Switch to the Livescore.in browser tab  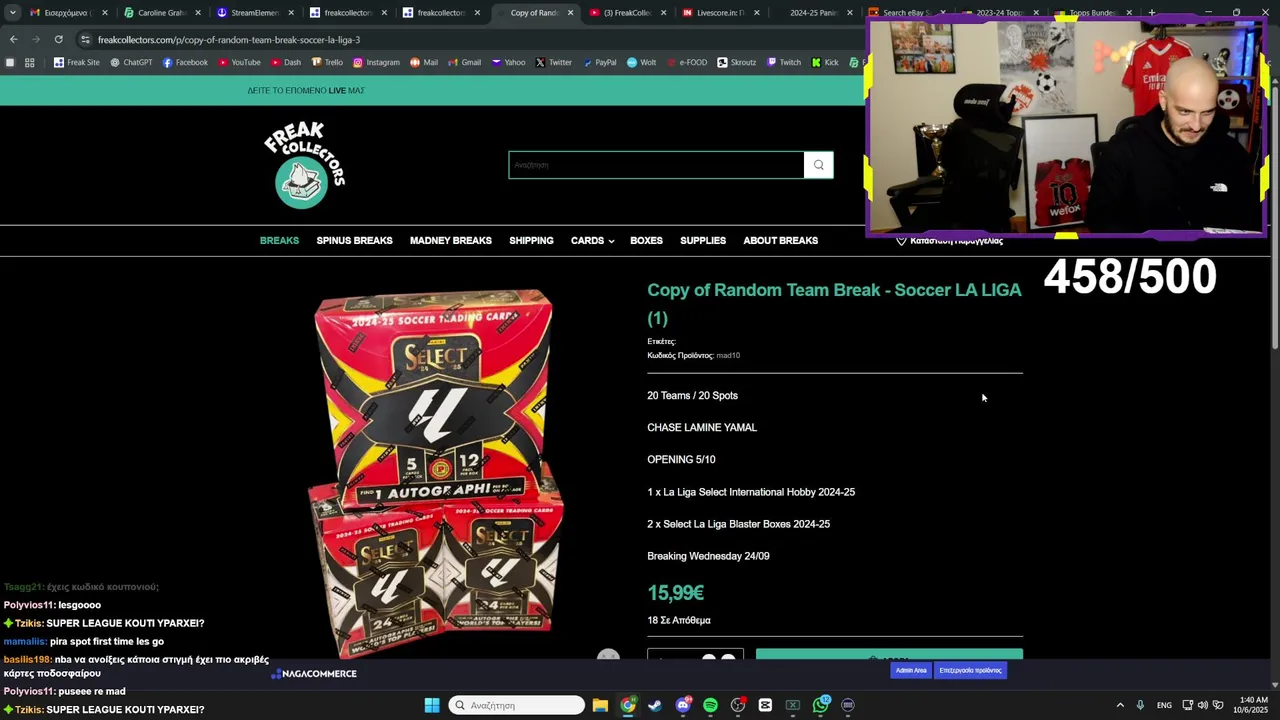[719, 13]
